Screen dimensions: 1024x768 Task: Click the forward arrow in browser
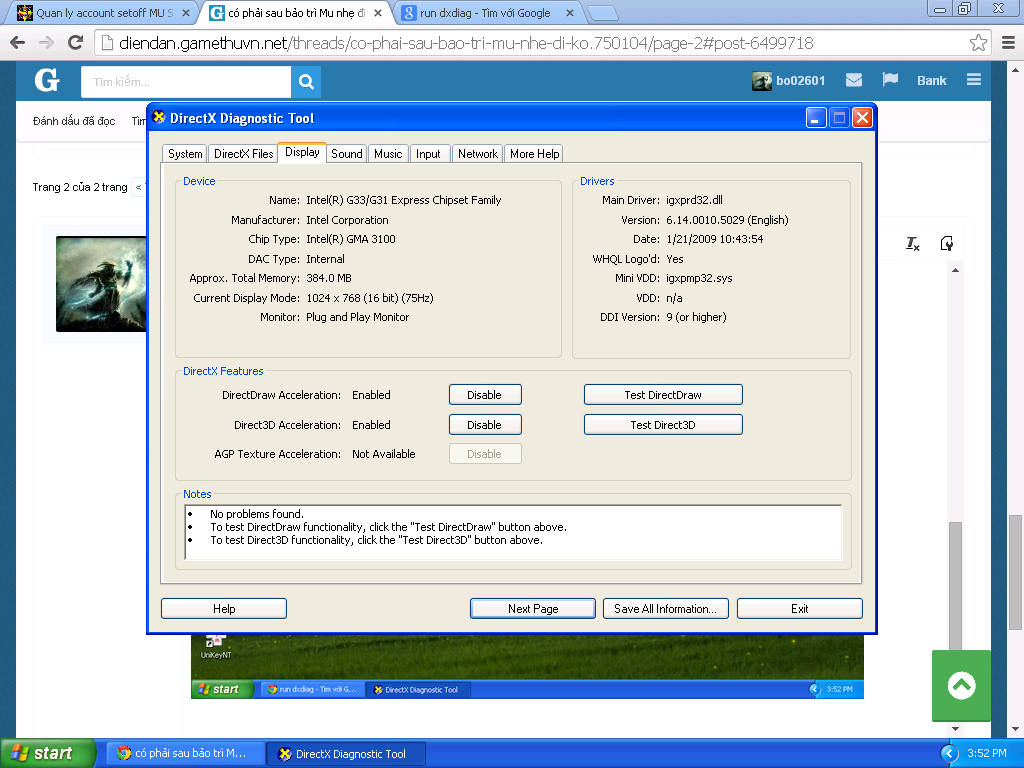coord(46,43)
